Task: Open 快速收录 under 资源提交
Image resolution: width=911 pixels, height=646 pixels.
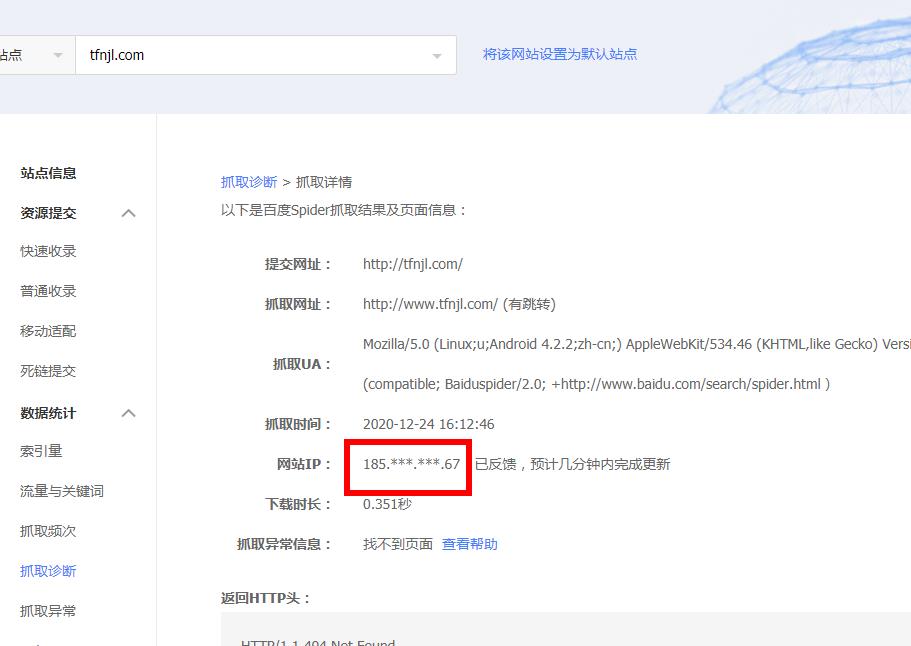Action: click(51, 251)
